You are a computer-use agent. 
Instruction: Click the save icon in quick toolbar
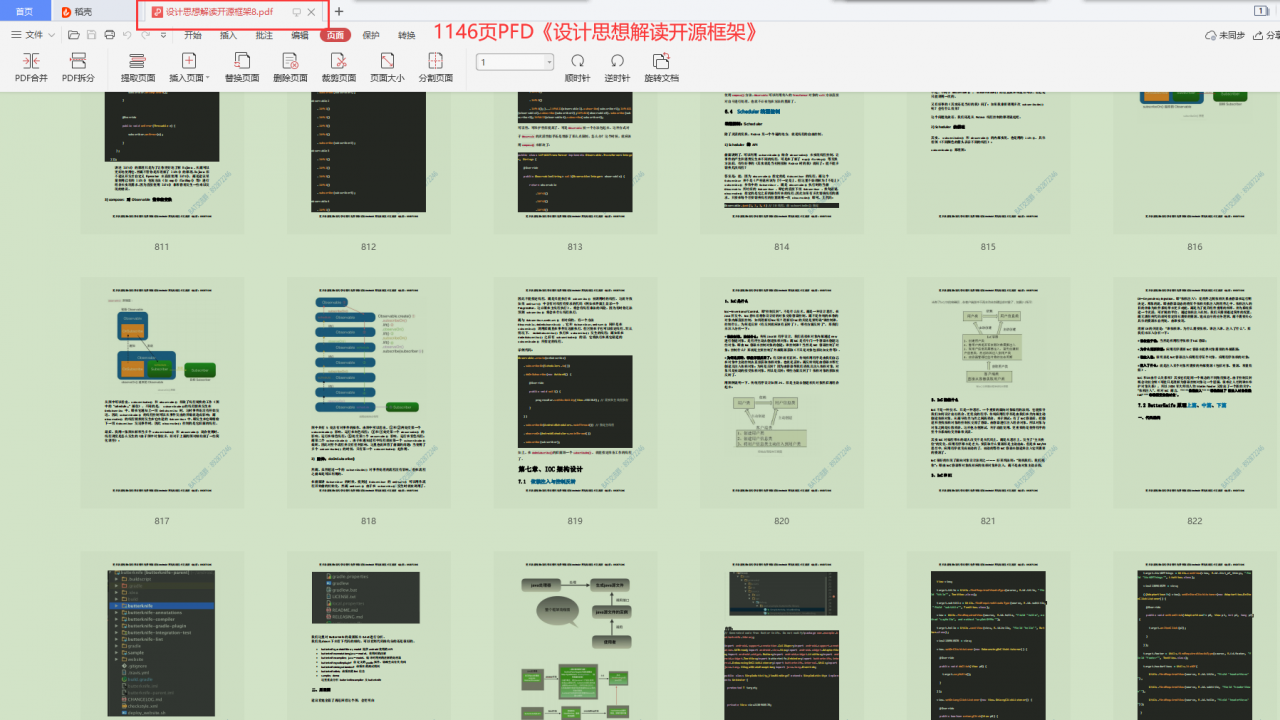pos(92,35)
